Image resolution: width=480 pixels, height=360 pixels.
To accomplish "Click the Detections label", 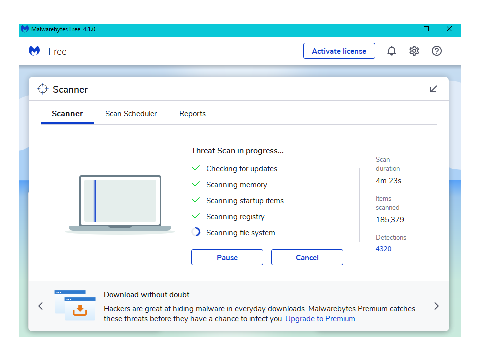I will [x=391, y=237].
